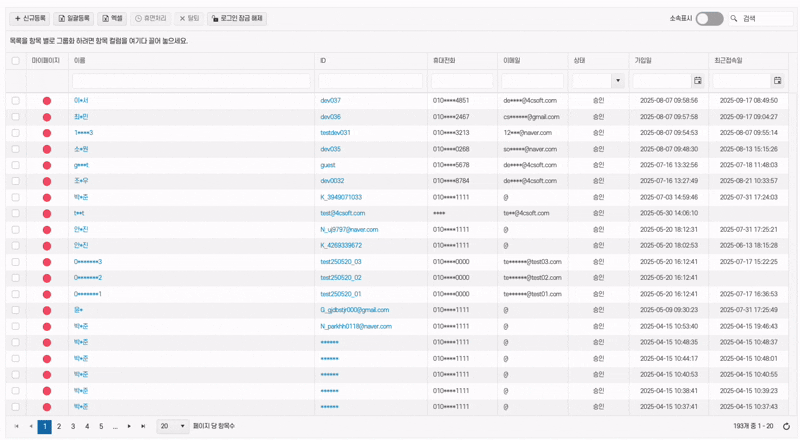Open the 가입일 calendar date picker
Viewport: 800px width, 440px height.
coord(698,80)
